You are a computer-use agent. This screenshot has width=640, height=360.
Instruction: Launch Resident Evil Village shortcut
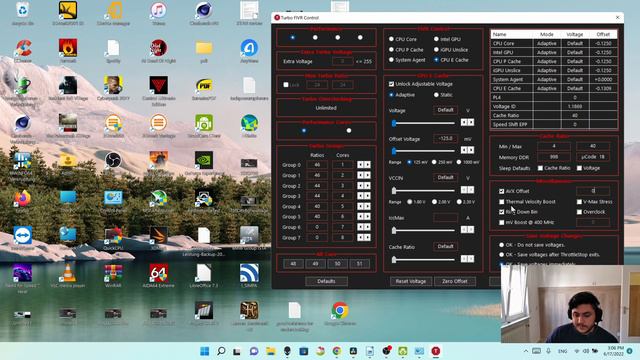coord(68,85)
